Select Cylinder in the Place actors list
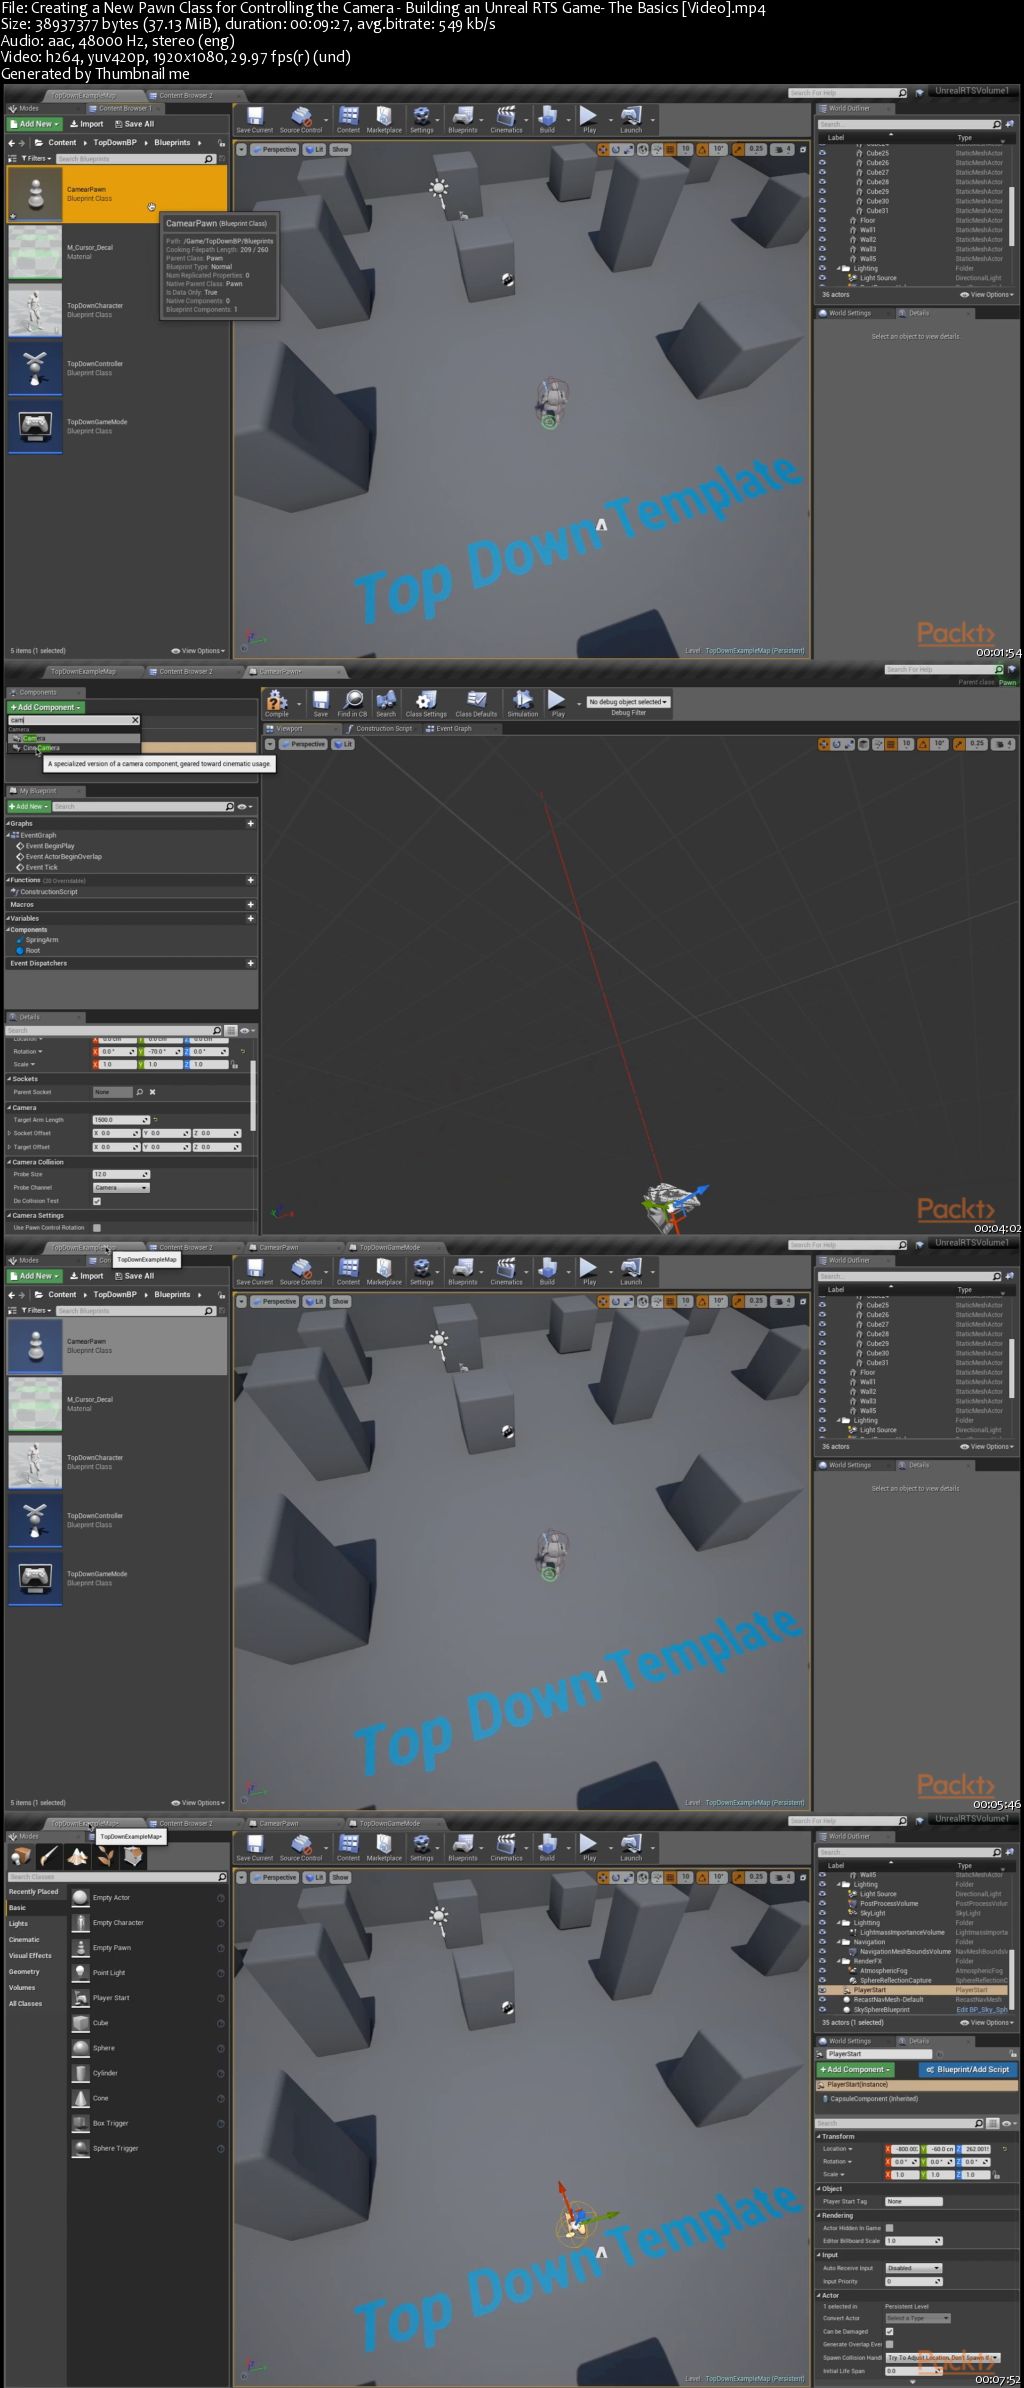Image resolution: width=1024 pixels, height=2388 pixels. coord(147,2073)
